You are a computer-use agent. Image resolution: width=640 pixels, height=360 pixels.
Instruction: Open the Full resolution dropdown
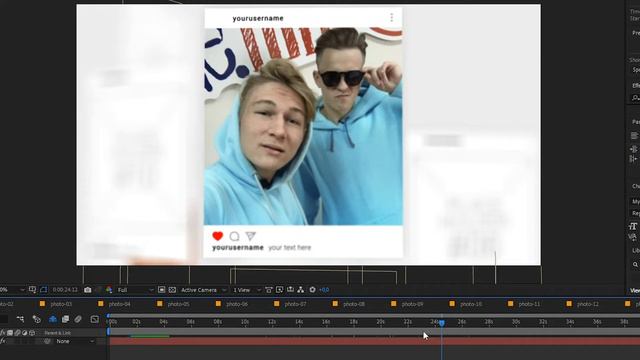[136, 290]
